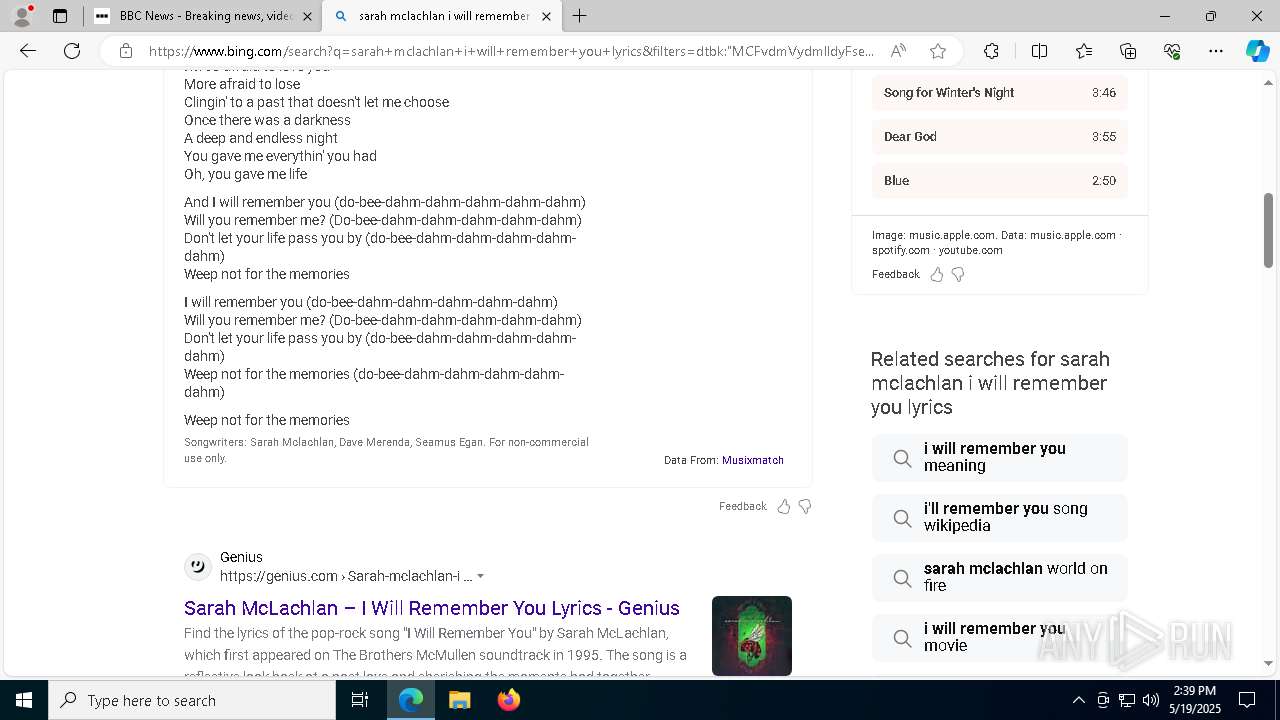Open the taskbar clock and date
Screen dimensions: 1280x720
pyautogui.click(x=1195, y=700)
